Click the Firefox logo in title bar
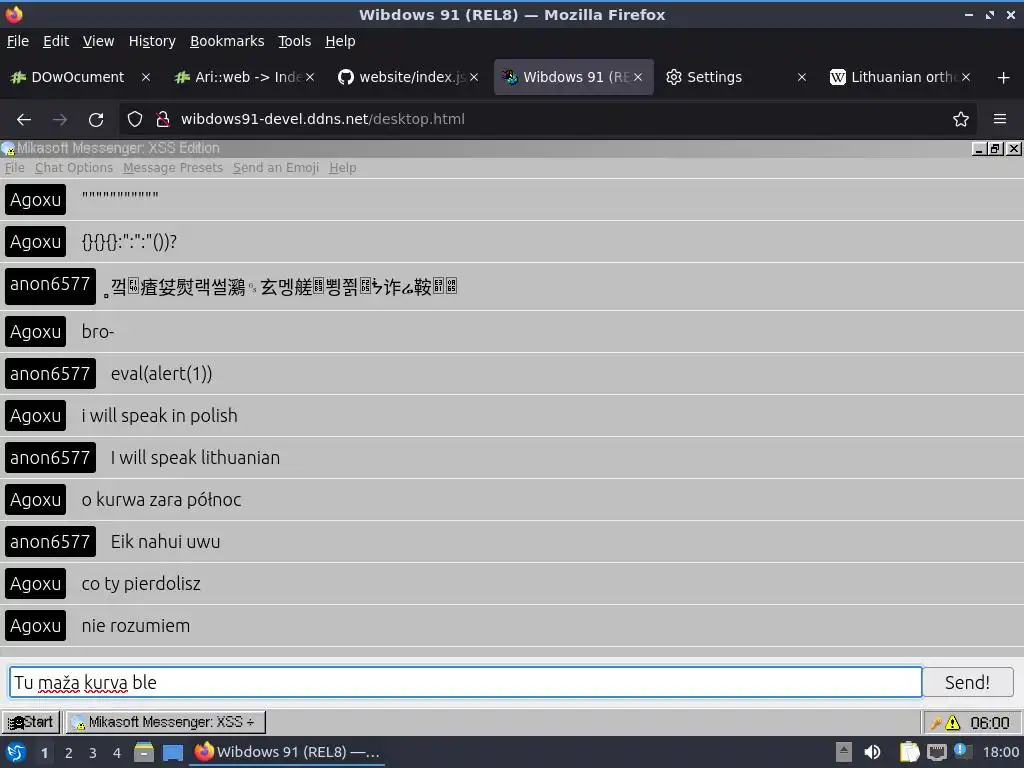 point(14,14)
